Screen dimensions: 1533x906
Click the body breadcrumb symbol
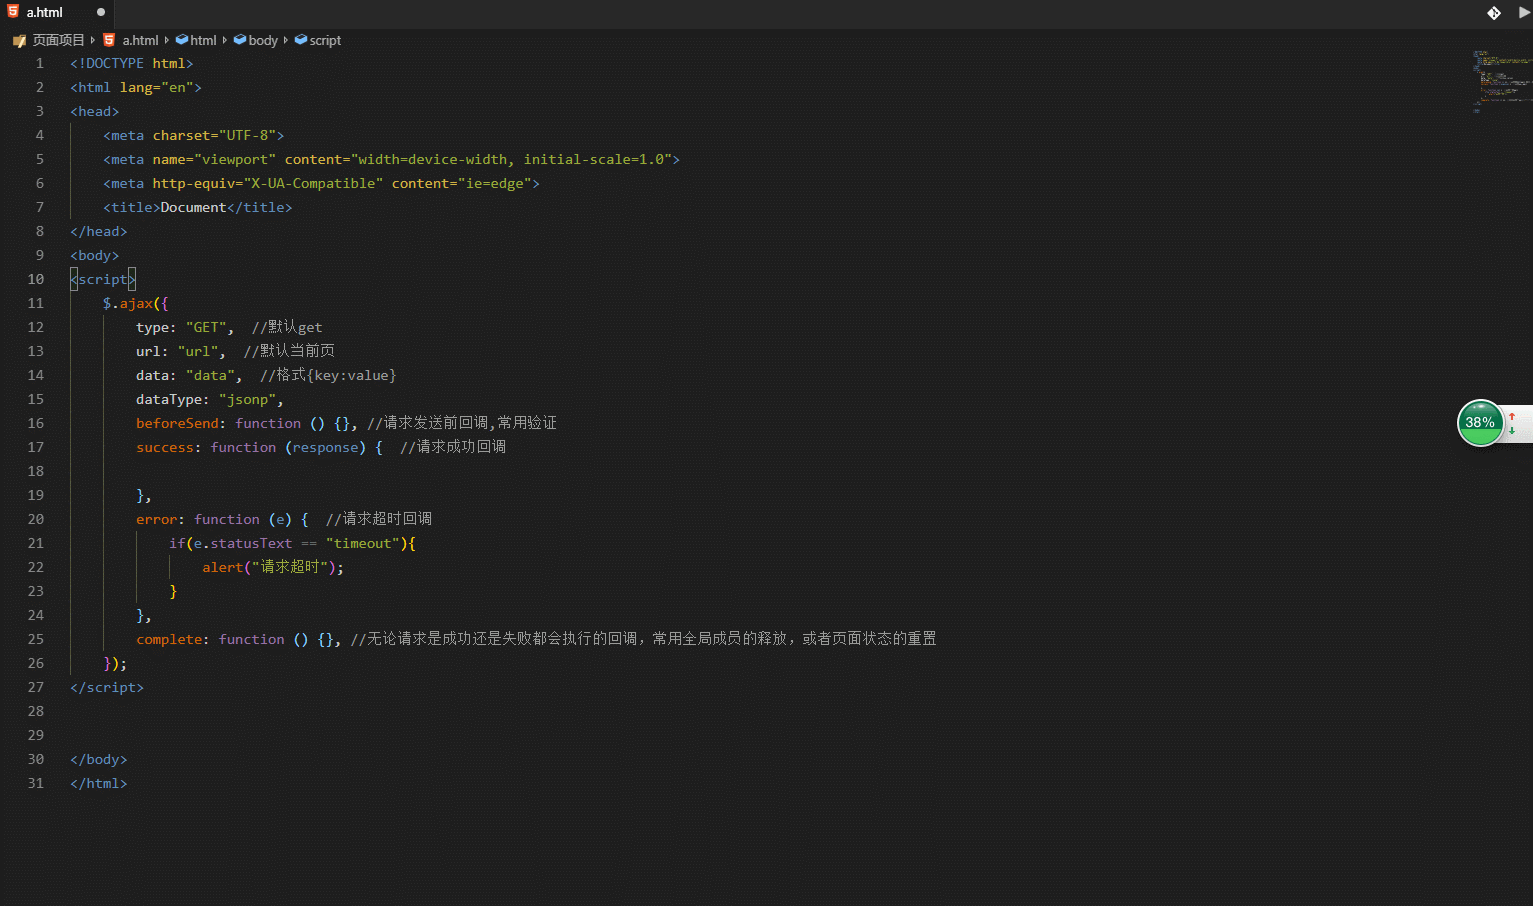(x=263, y=40)
